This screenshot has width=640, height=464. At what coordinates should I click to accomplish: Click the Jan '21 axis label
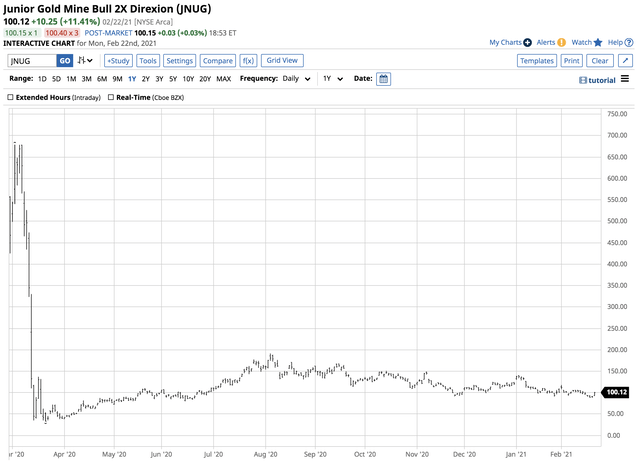(x=516, y=454)
